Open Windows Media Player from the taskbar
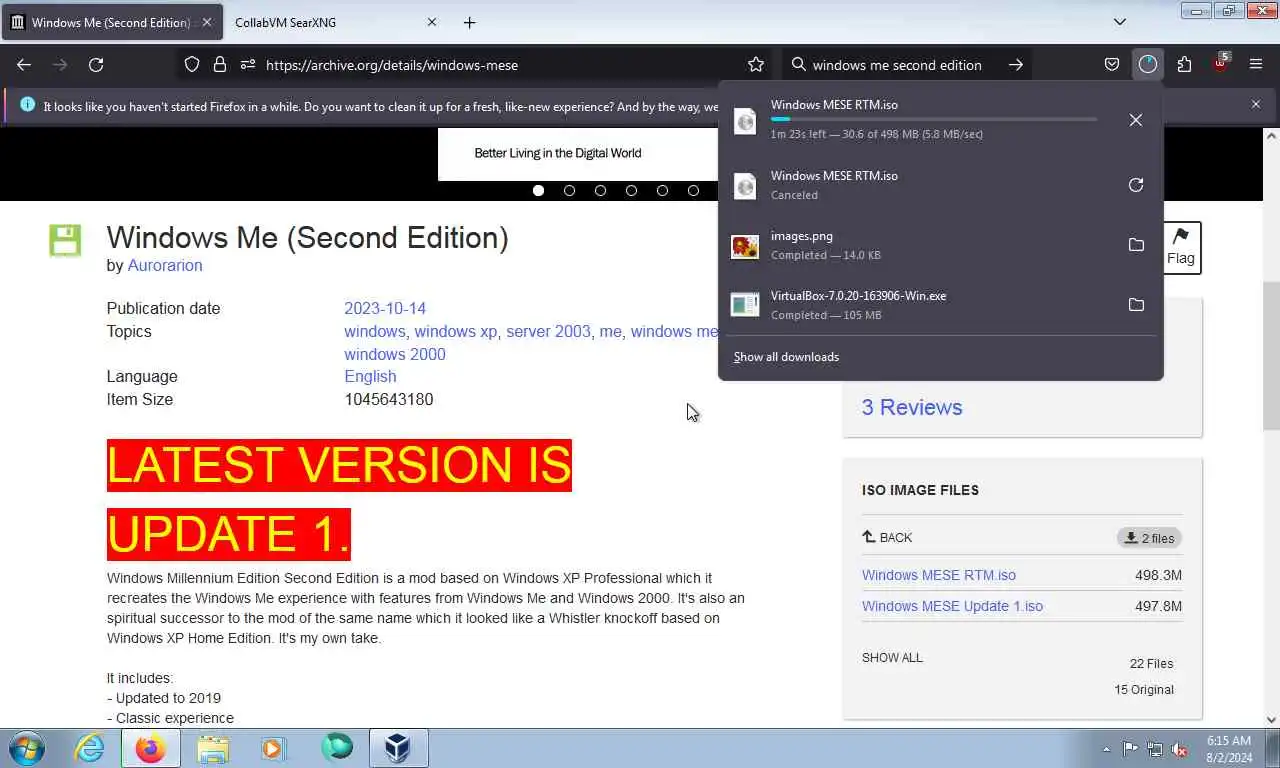 point(273,748)
